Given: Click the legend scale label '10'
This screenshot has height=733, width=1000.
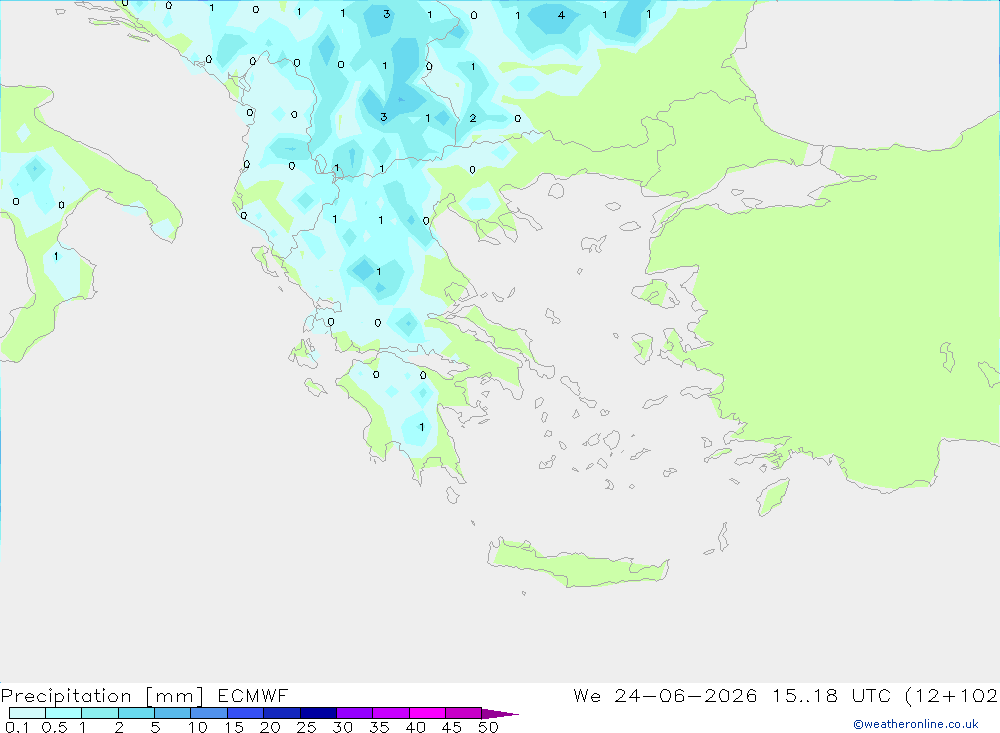Looking at the screenshot, I should [x=198, y=727].
